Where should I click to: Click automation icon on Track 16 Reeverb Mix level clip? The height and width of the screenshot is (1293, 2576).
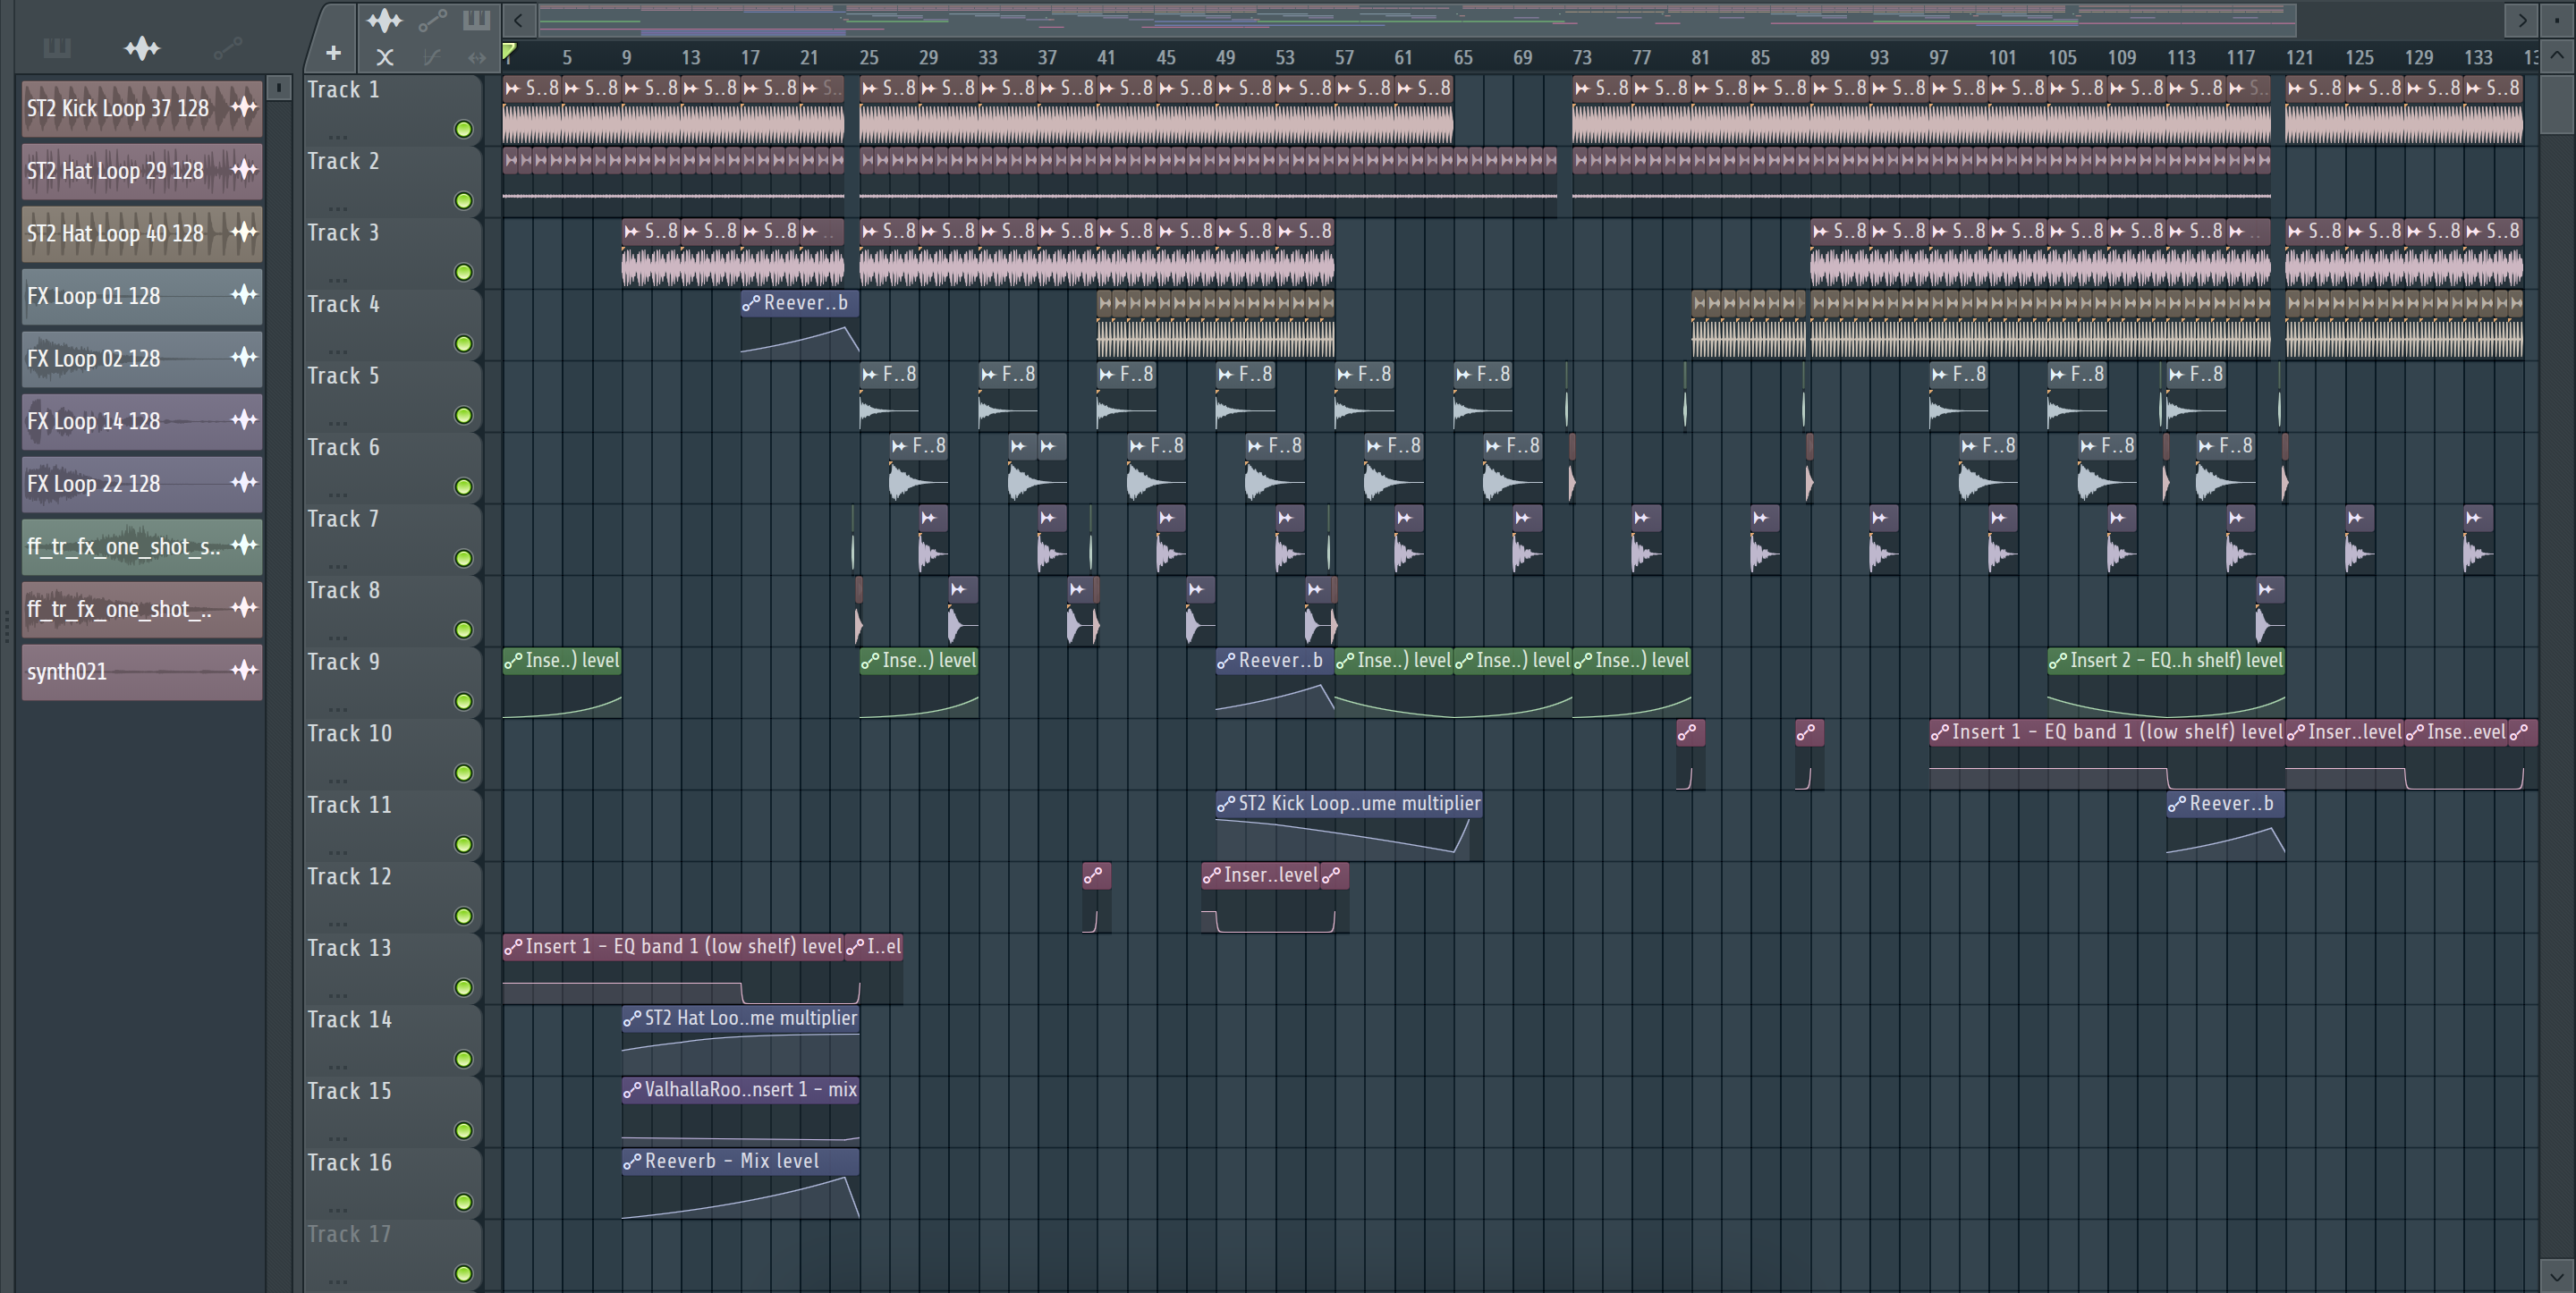click(x=632, y=1161)
